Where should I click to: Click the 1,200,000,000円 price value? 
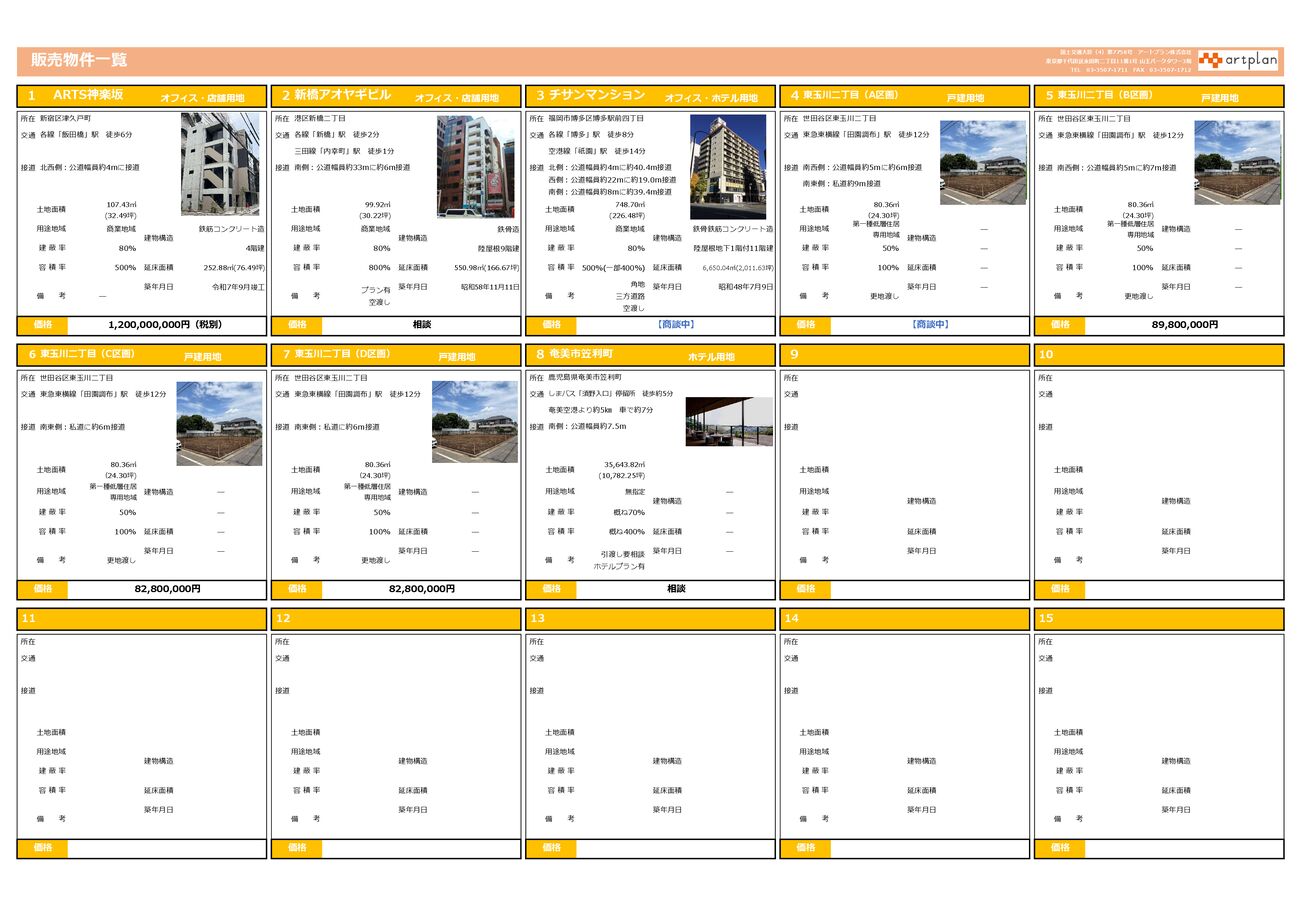click(x=165, y=325)
